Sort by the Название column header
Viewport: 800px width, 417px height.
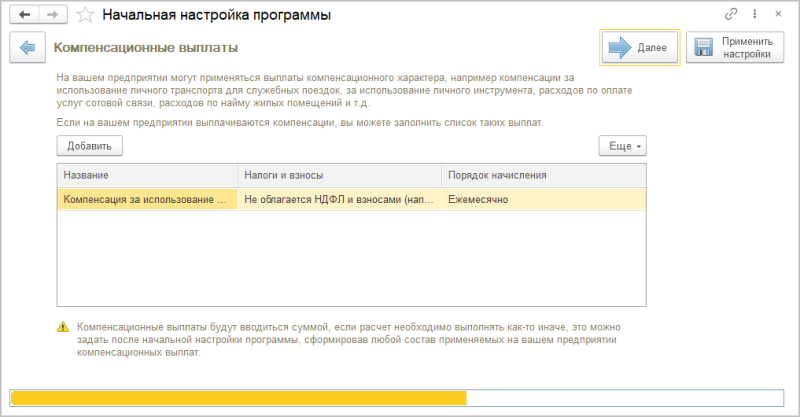click(x=147, y=176)
